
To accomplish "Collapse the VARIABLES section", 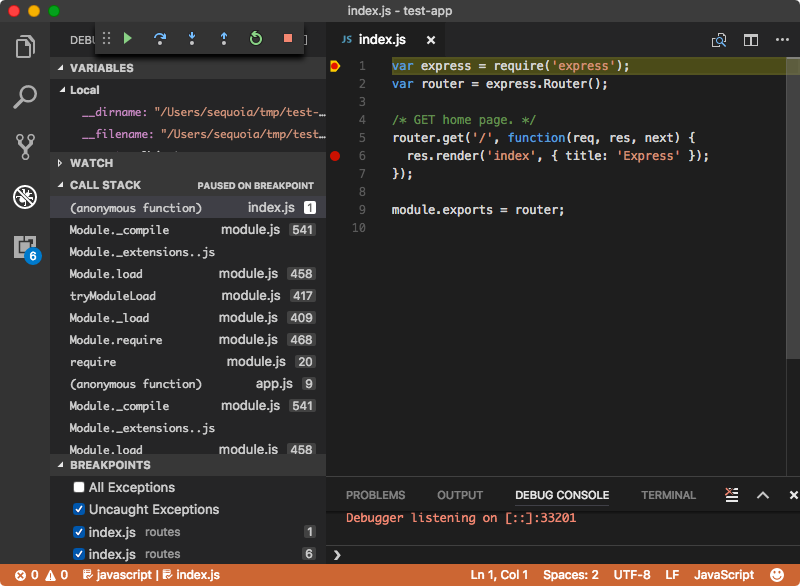I will pos(188,68).
